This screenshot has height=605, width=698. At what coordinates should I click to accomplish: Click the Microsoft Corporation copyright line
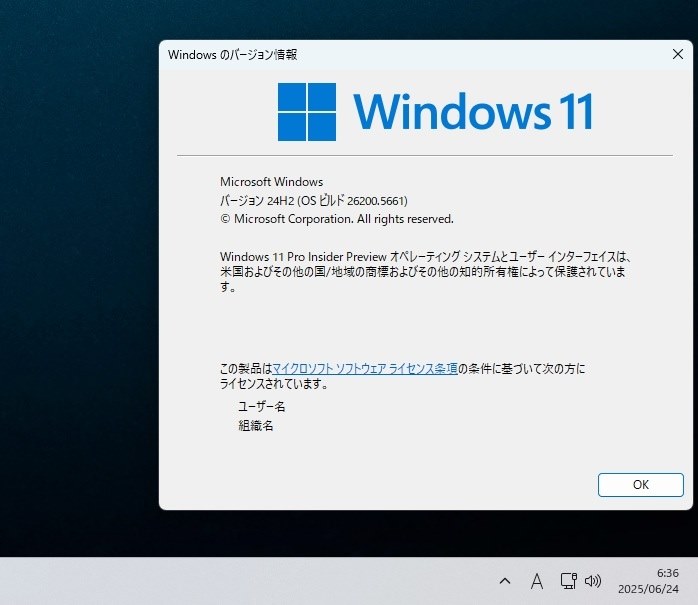coord(337,219)
